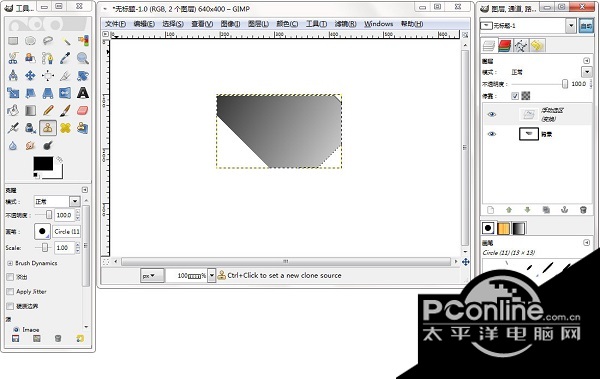Switch to the Gradients tab below layers
Screen dimensions: 600x379
[519, 228]
